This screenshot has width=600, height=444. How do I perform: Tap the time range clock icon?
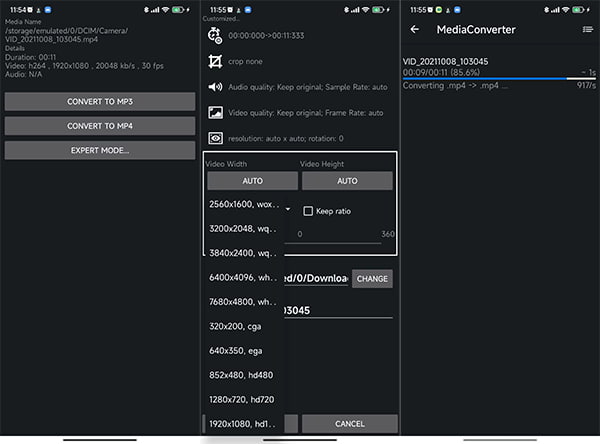(215, 36)
